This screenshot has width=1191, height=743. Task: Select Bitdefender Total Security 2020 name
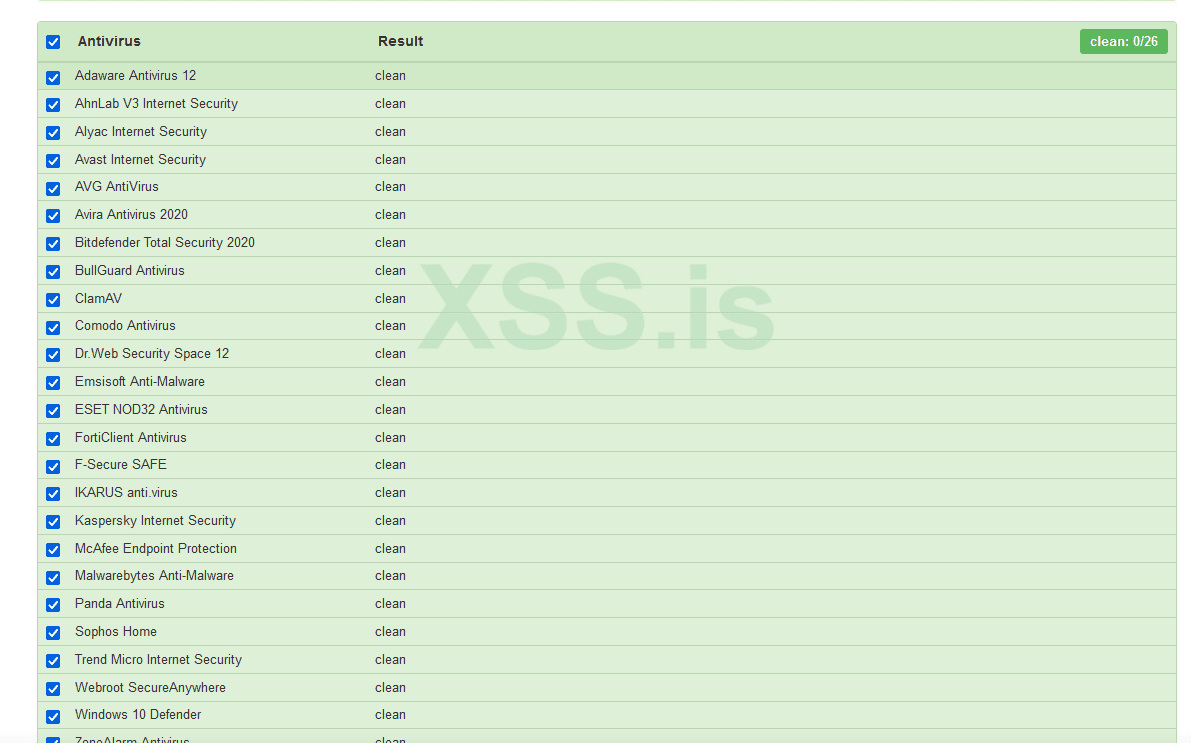click(164, 242)
